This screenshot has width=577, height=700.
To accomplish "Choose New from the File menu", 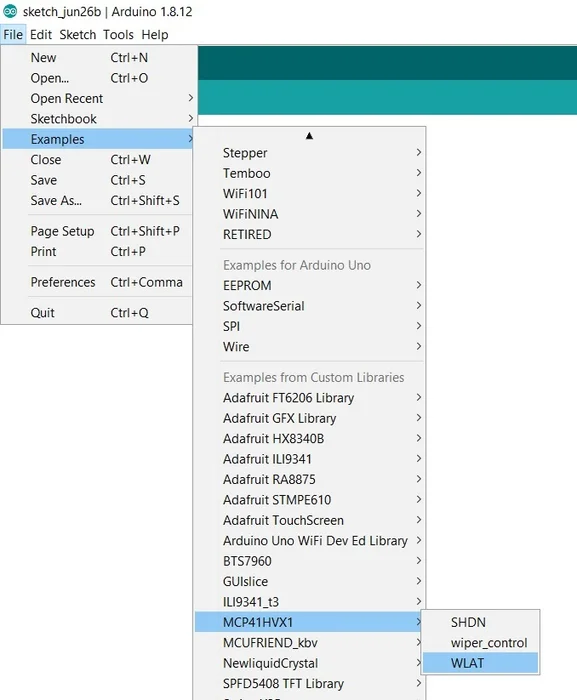I will (99, 58).
